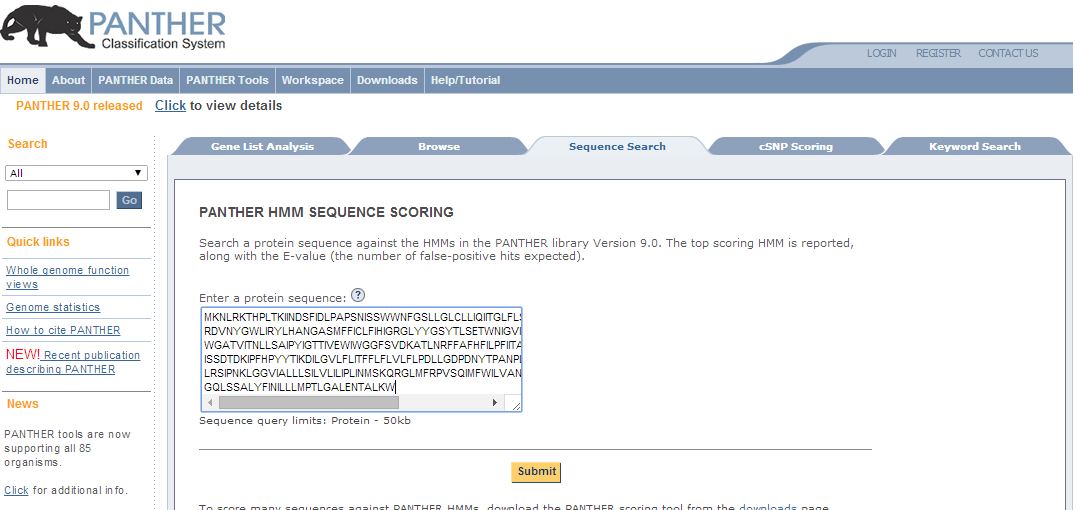1075x510 pixels.
Task: Open the Genome statistics link
Action: 53,307
